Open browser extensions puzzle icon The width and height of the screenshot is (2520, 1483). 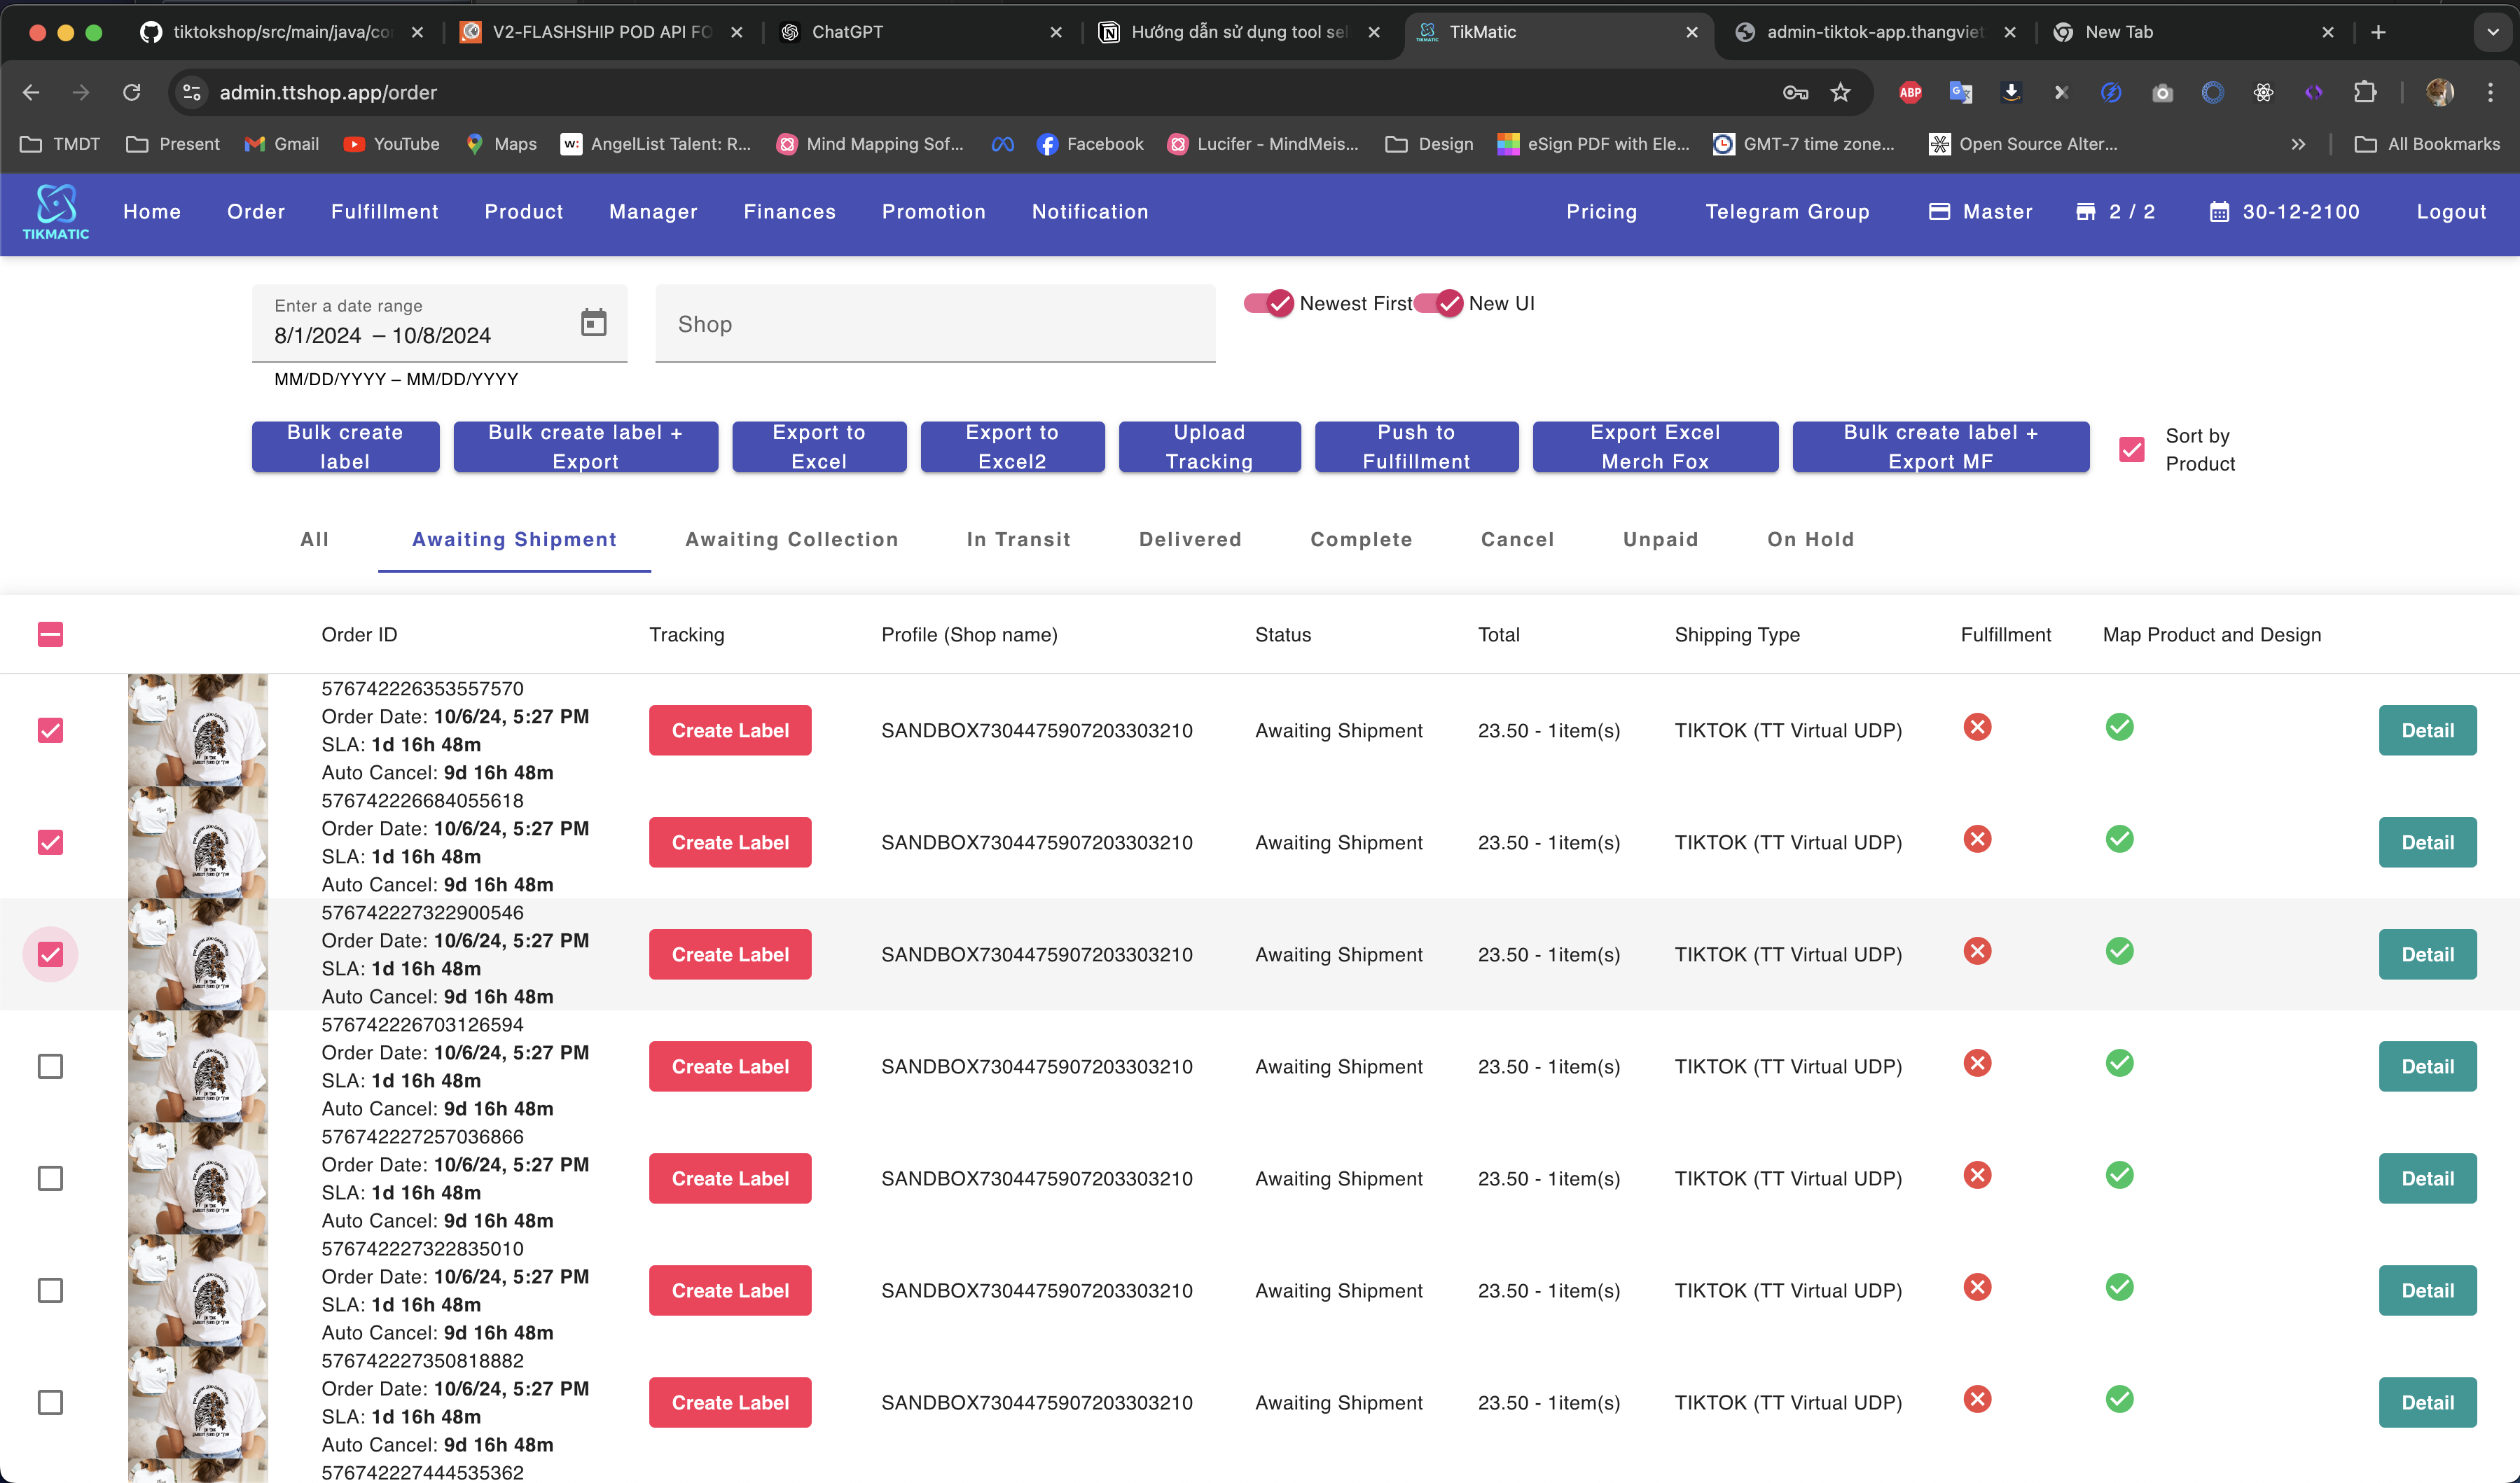point(2364,92)
